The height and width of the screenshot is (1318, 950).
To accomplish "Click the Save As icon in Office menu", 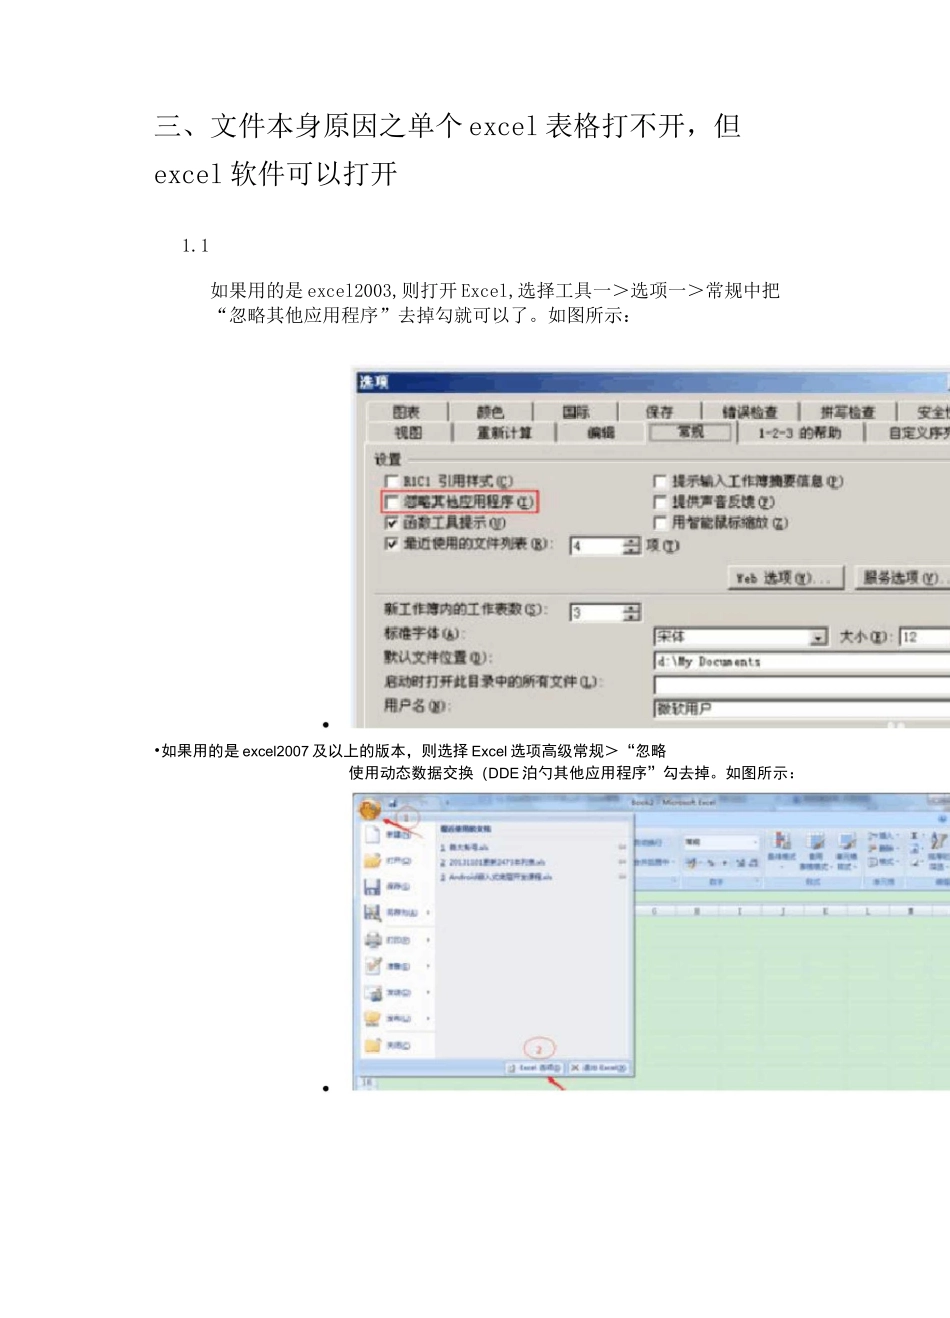I will coord(372,912).
